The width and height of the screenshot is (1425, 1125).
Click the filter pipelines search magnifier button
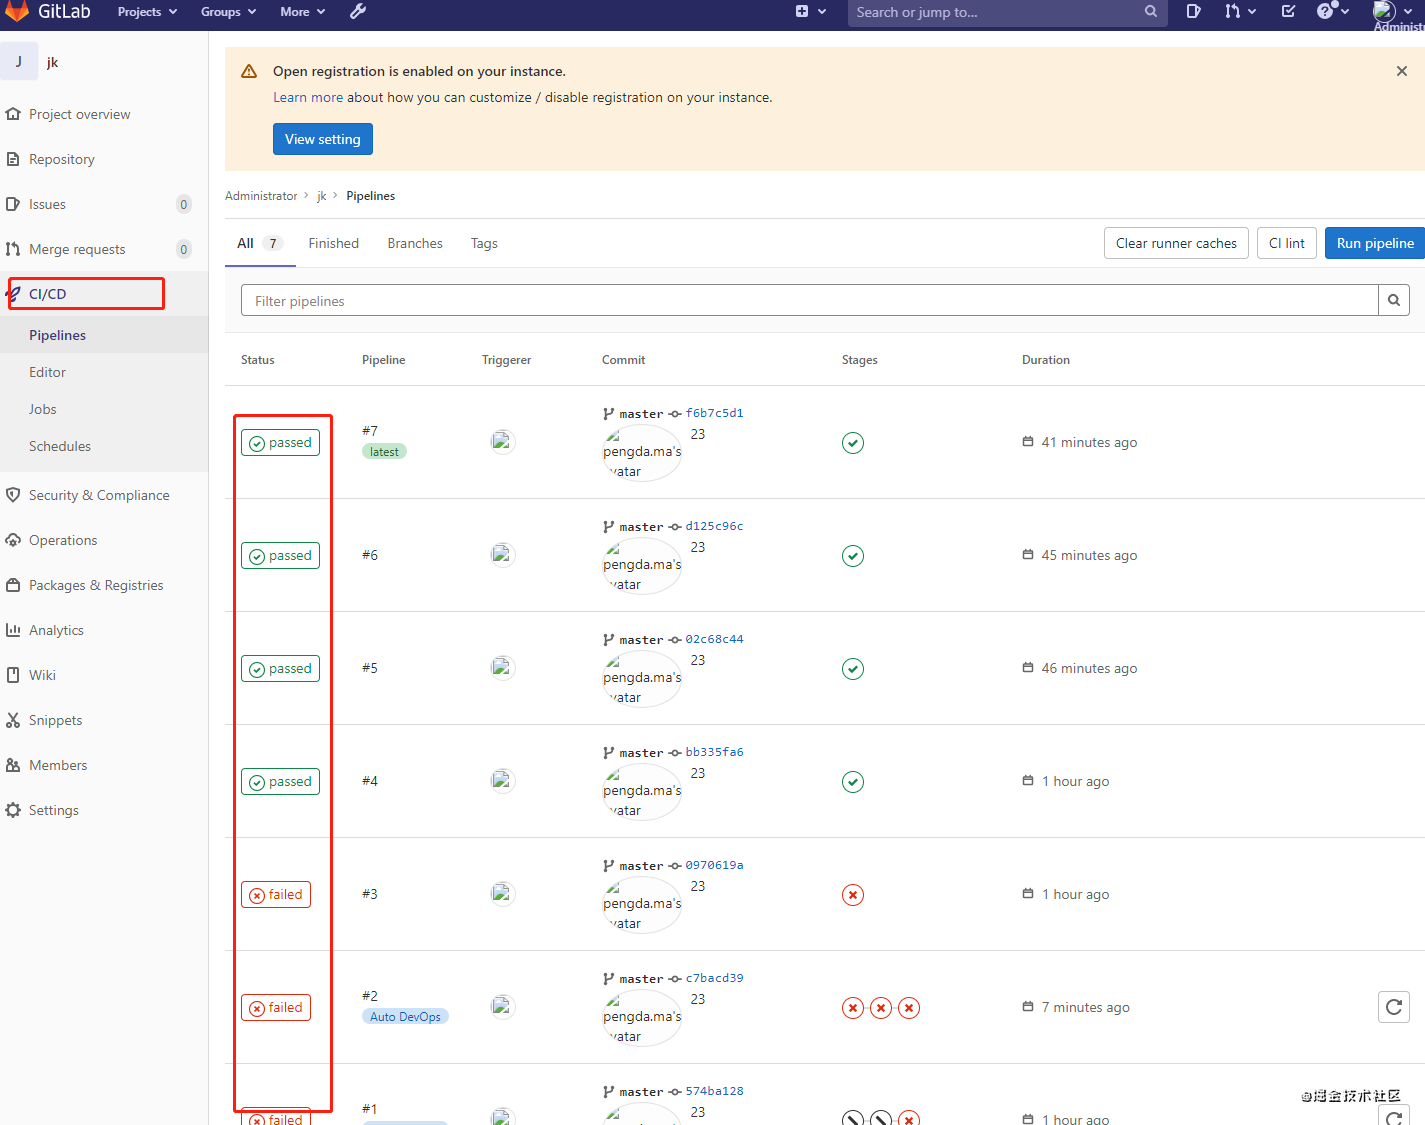click(x=1393, y=300)
